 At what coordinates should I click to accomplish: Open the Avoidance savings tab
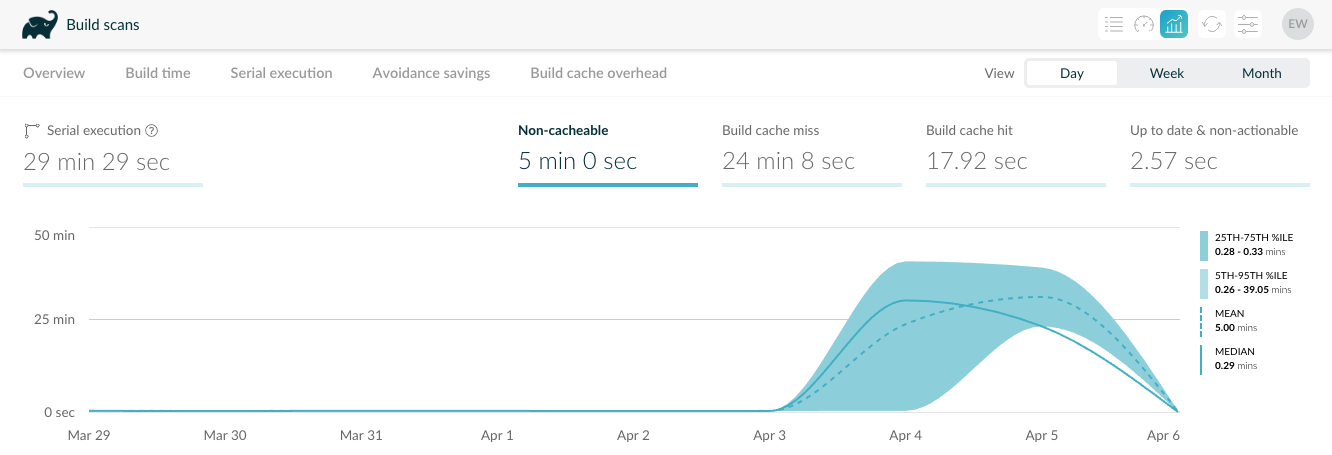[431, 73]
